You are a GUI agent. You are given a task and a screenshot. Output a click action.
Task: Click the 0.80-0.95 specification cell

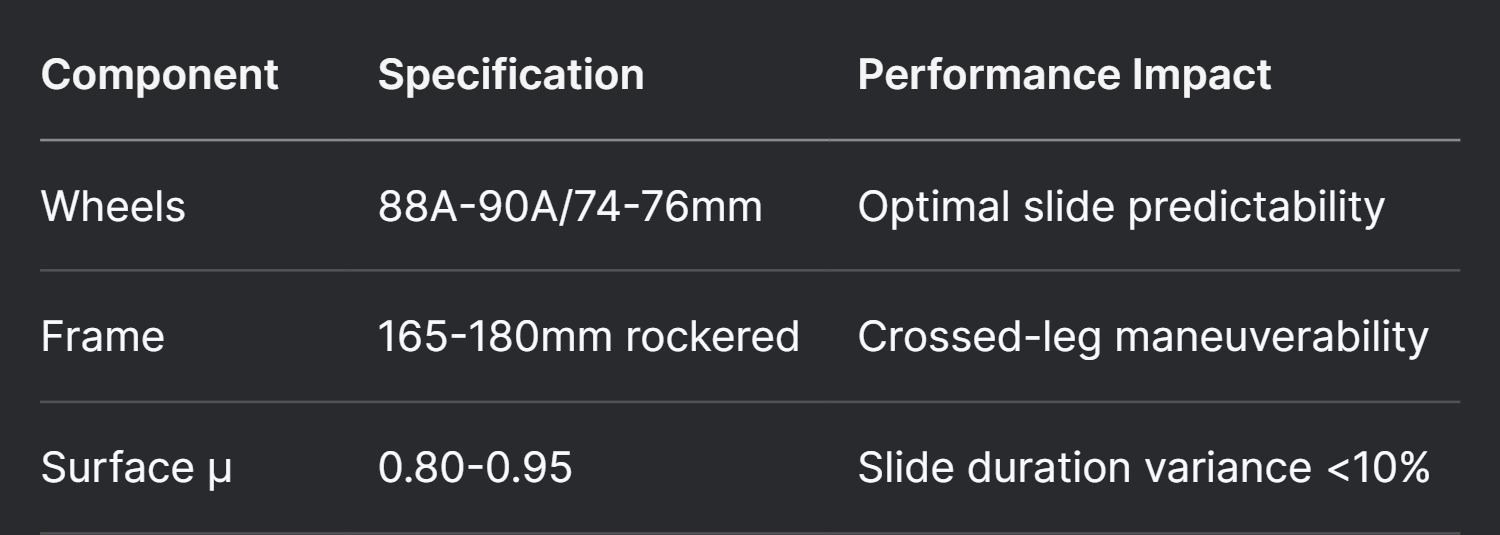pos(475,468)
